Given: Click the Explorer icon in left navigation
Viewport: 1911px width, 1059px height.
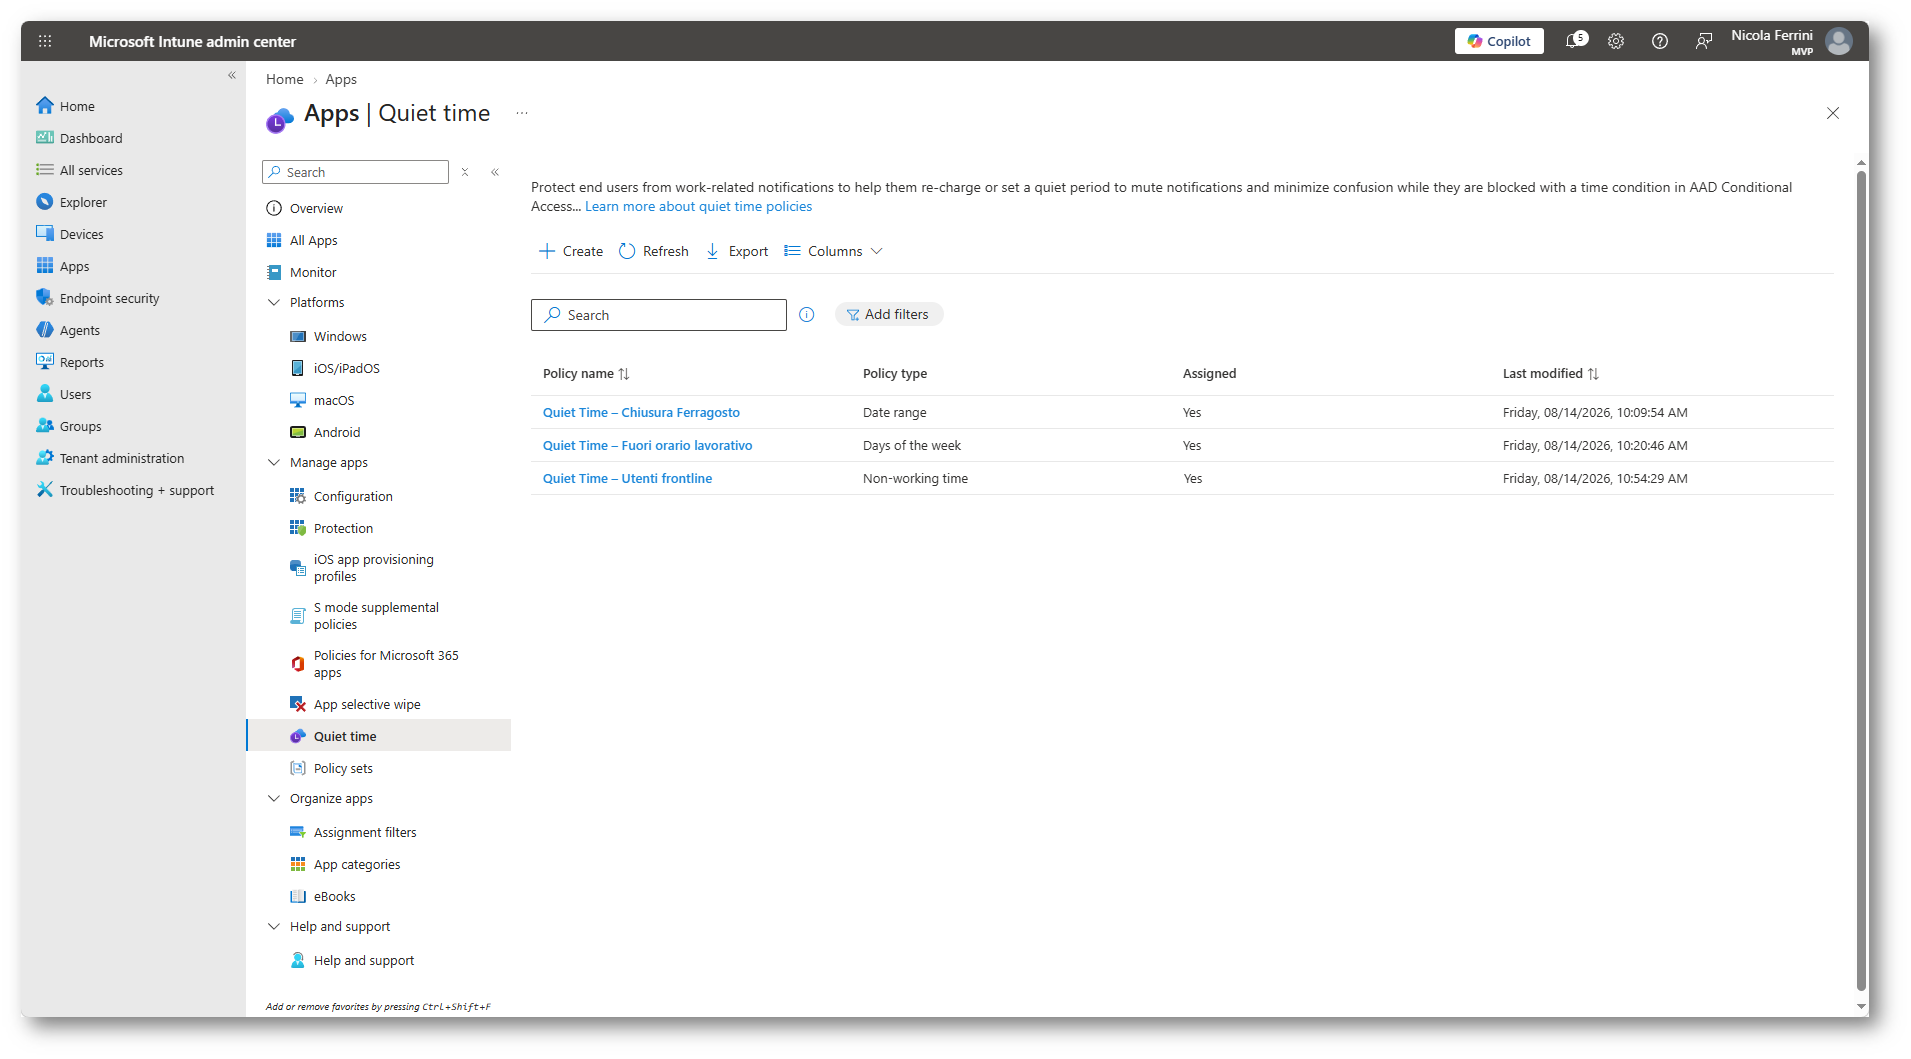Looking at the screenshot, I should pyautogui.click(x=45, y=202).
